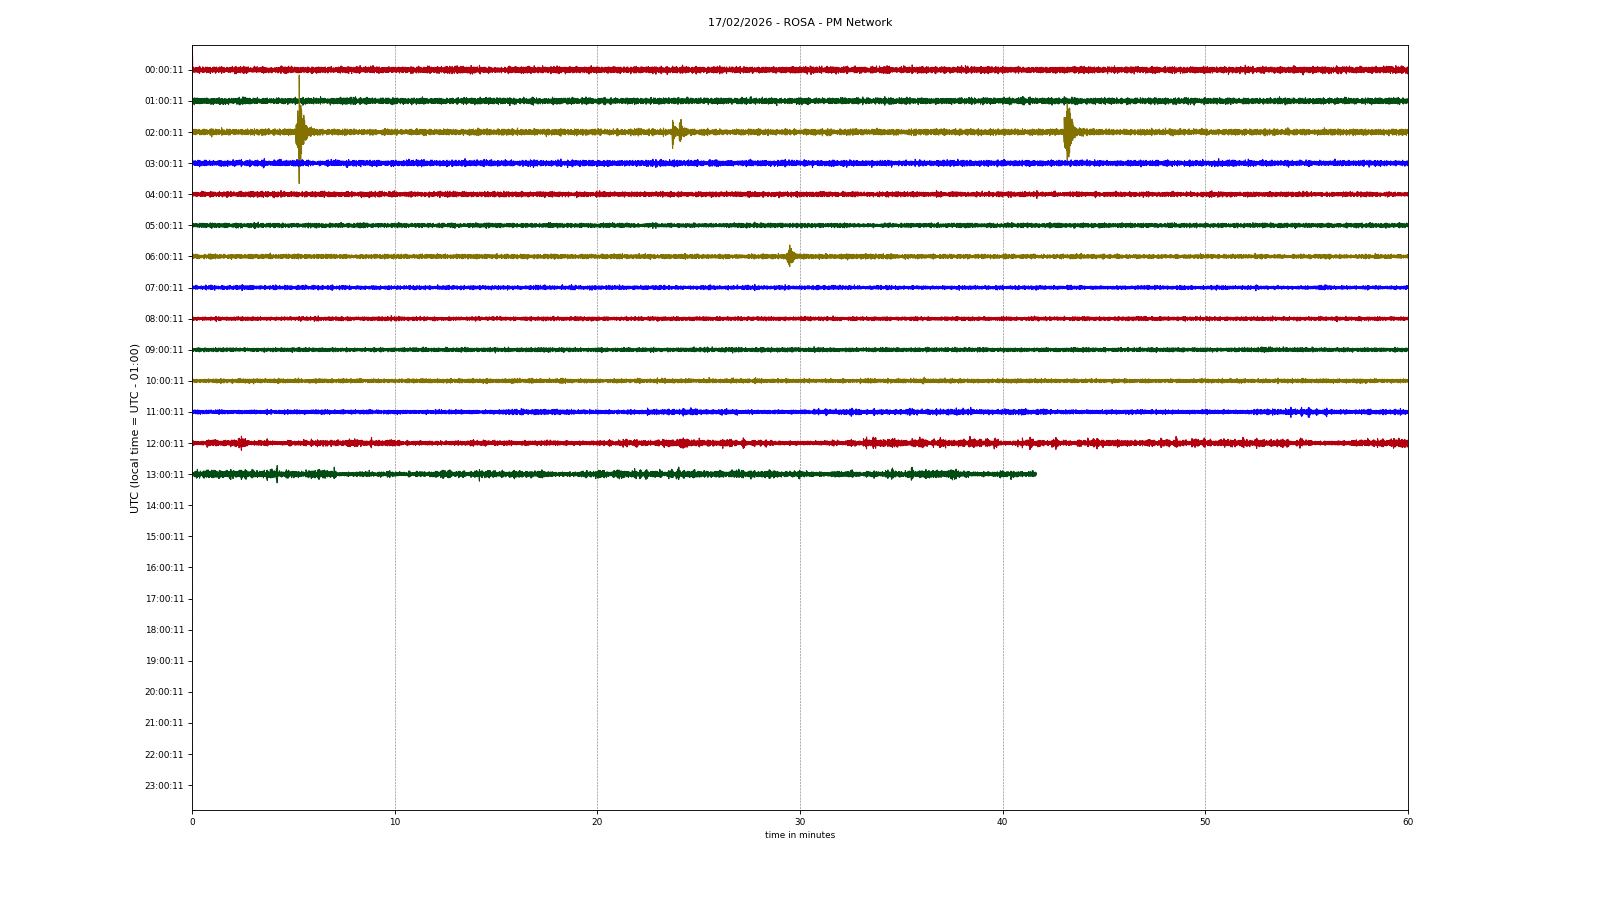
Task: Click the 'time in minutes' x-axis label
Action: (x=799, y=835)
